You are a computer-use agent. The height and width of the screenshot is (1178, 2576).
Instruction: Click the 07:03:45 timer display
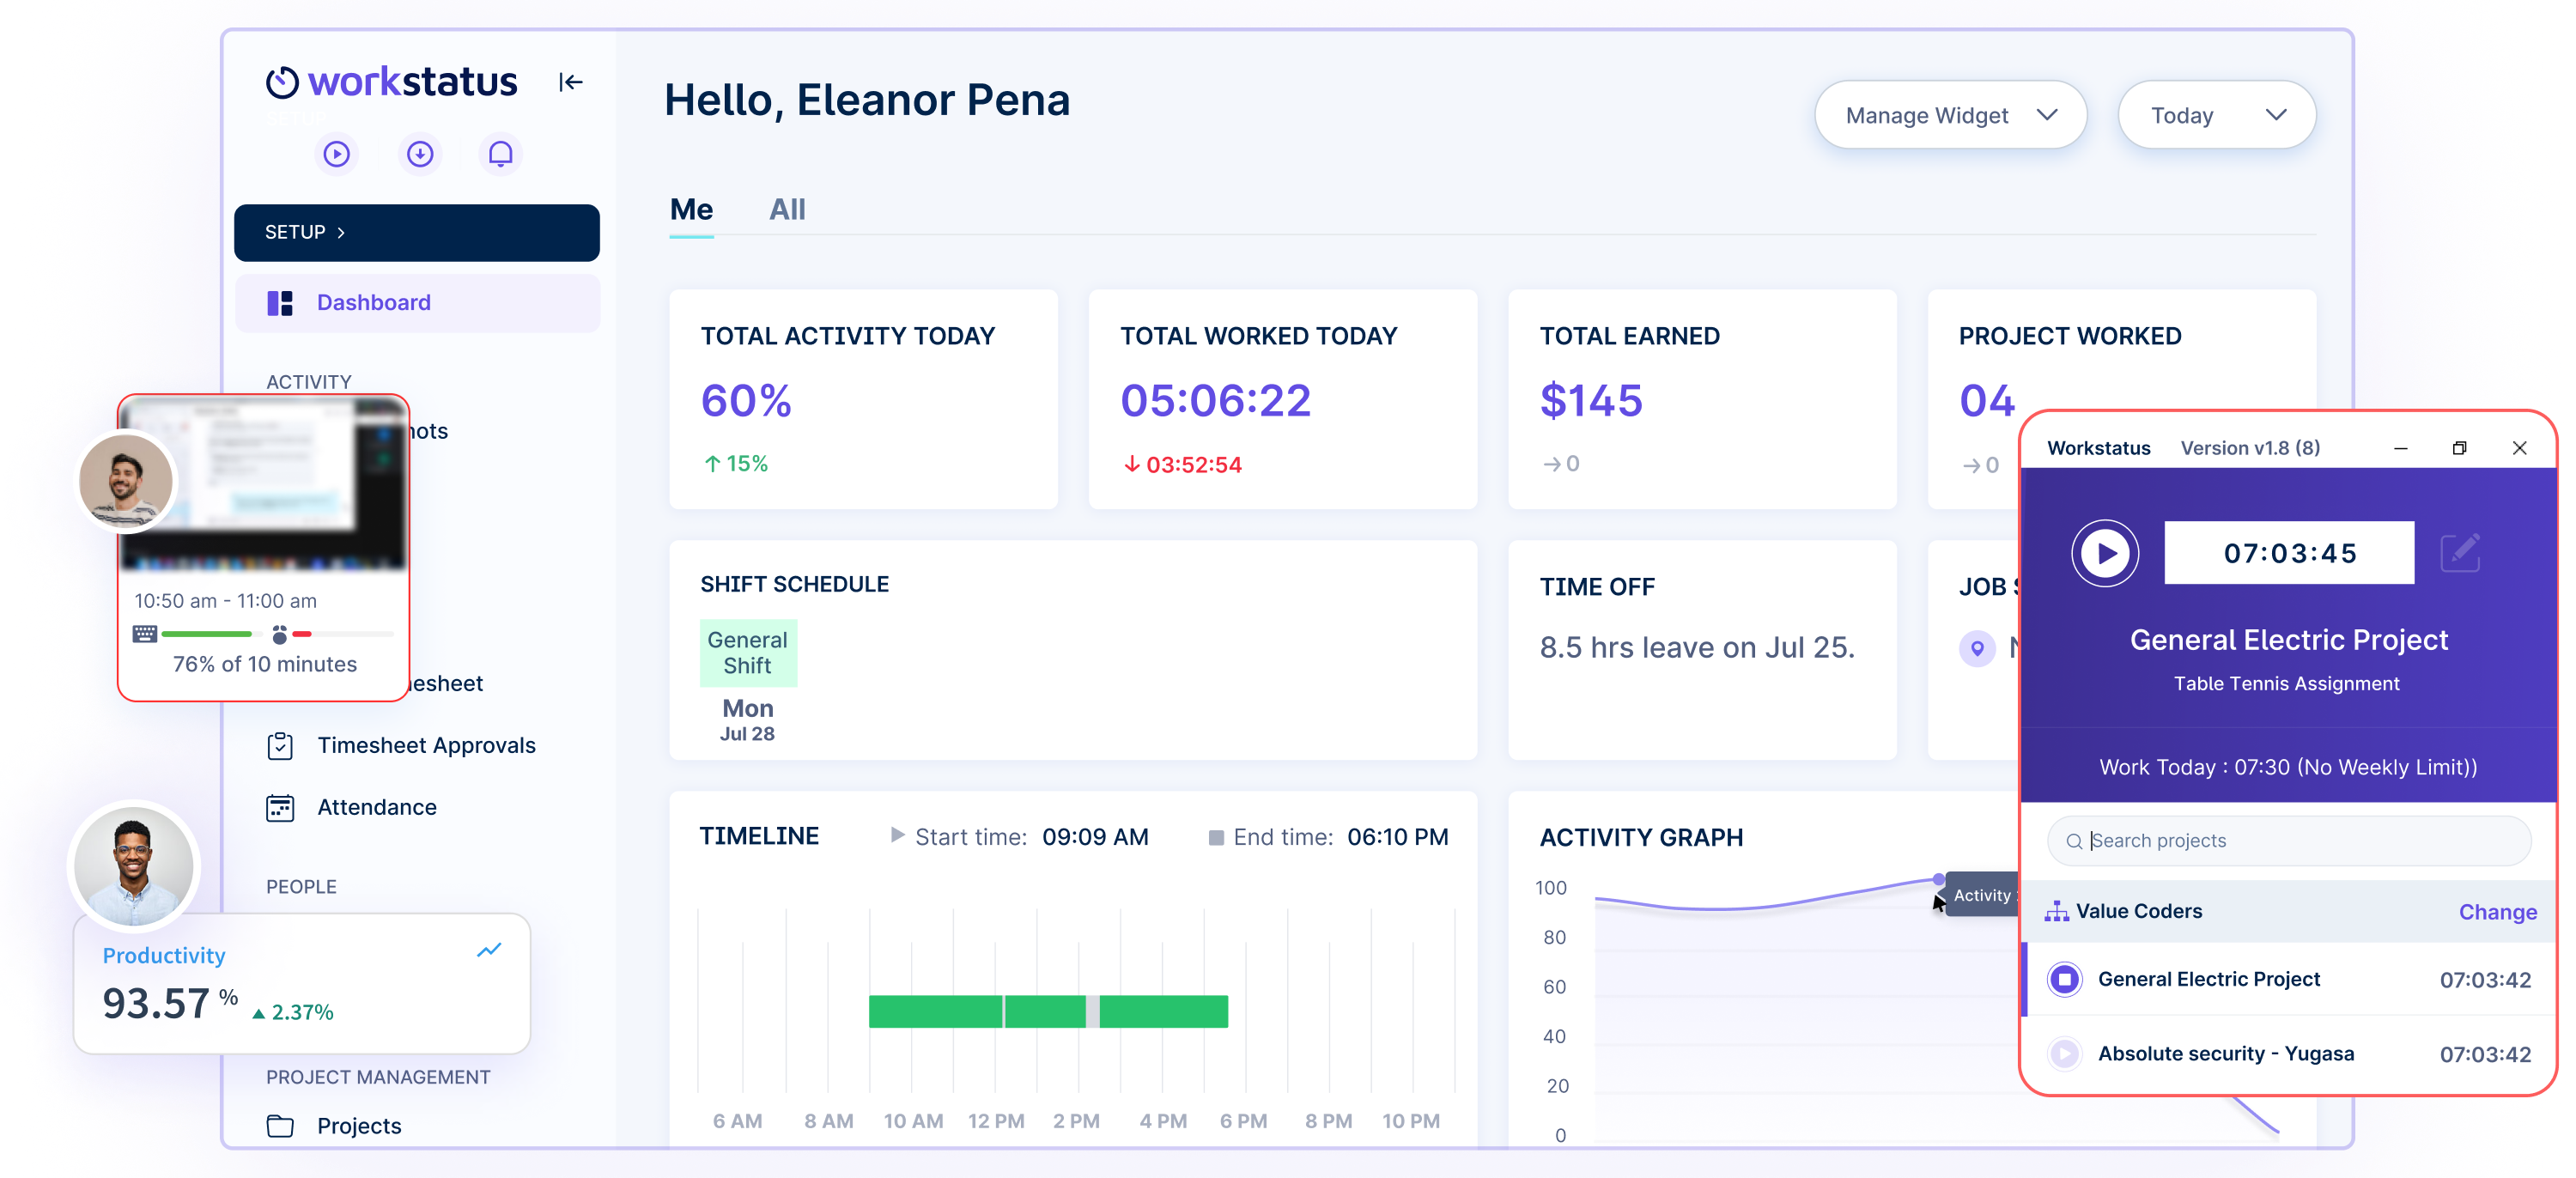[2288, 553]
